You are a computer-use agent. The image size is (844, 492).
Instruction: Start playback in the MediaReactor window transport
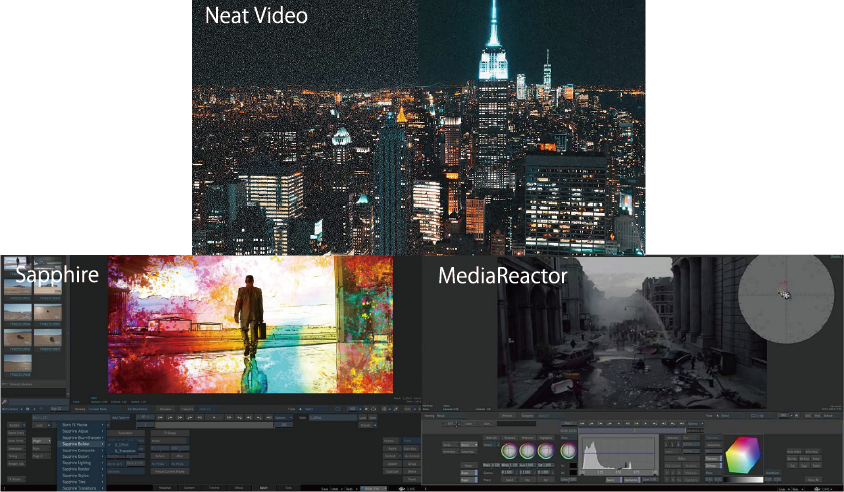(x=645, y=423)
